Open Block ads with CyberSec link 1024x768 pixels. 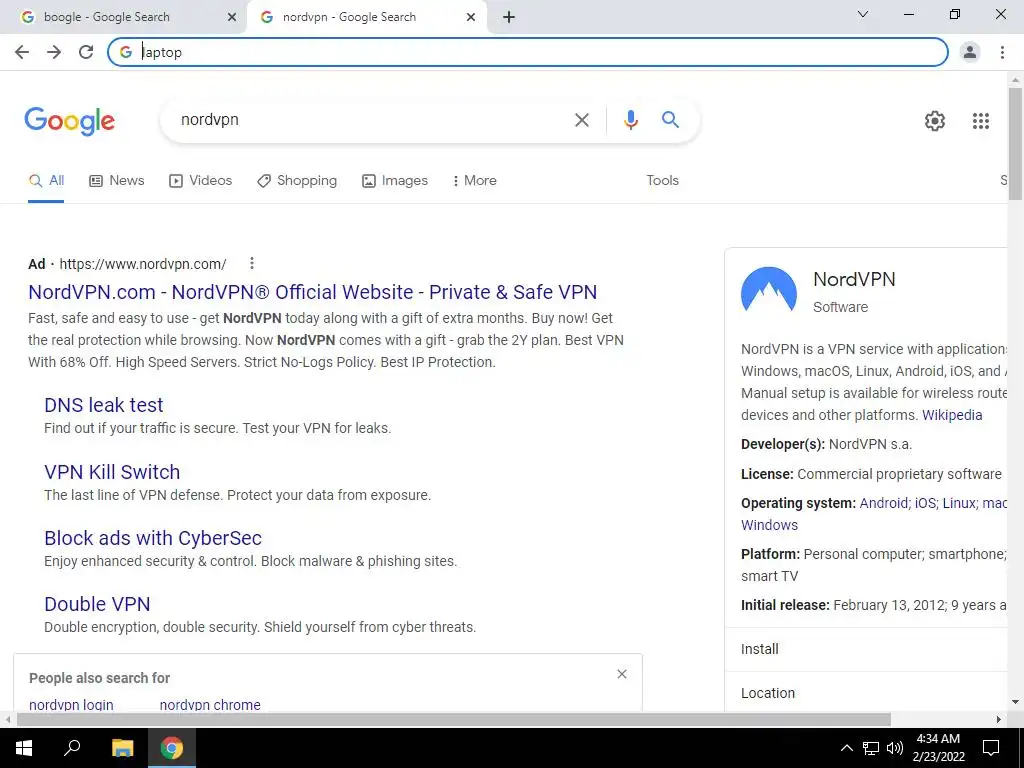(153, 538)
